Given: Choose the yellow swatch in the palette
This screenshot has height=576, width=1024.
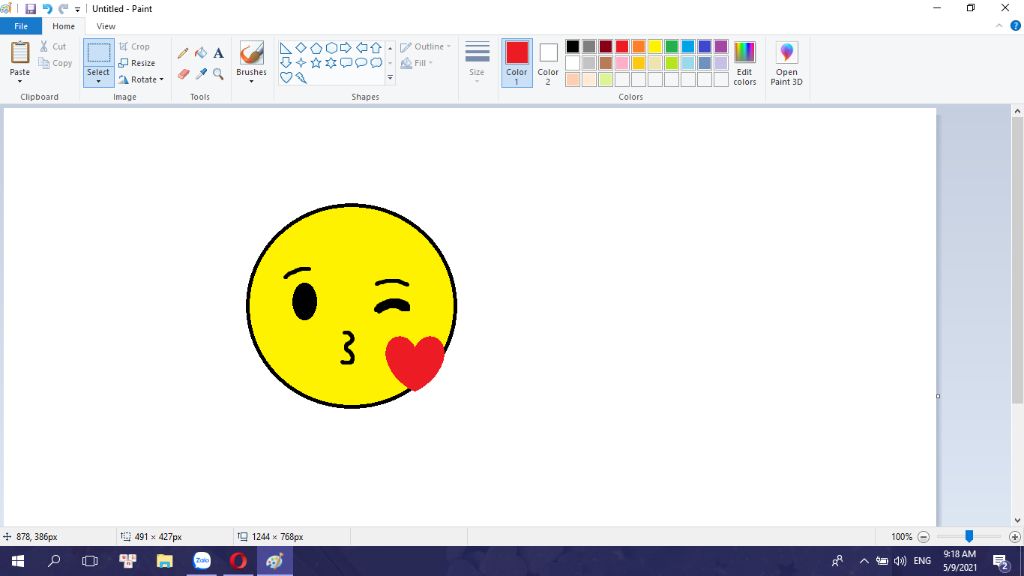Looking at the screenshot, I should click(x=654, y=46).
